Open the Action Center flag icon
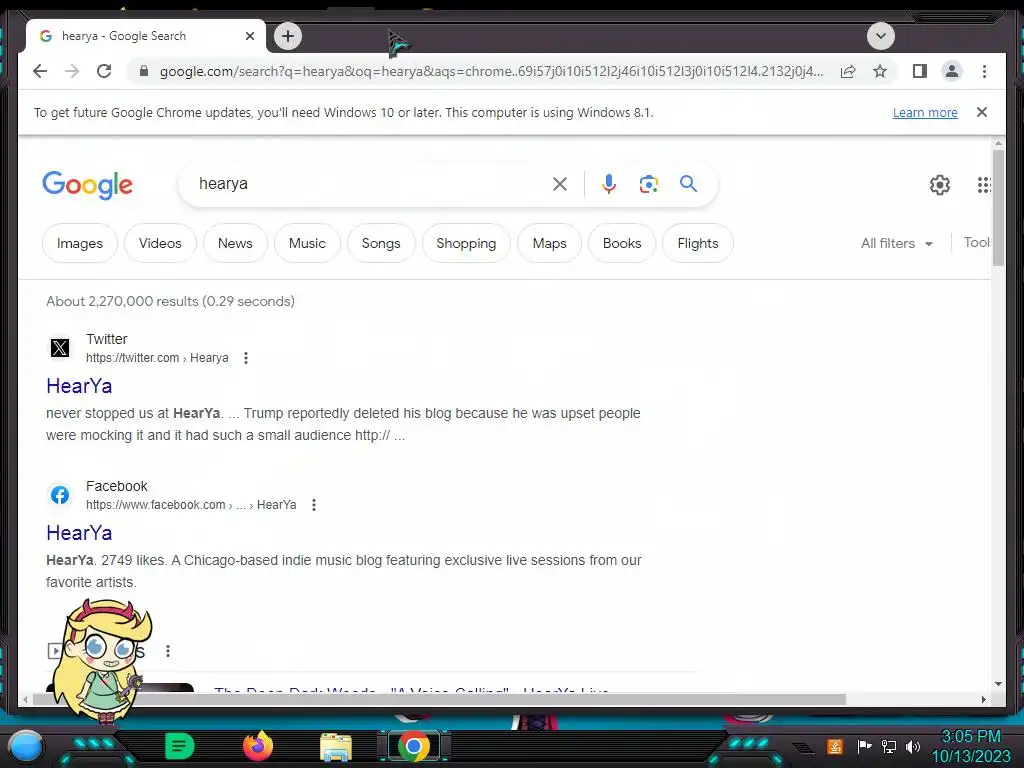Screen dimensions: 1024x768 [x=864, y=746]
